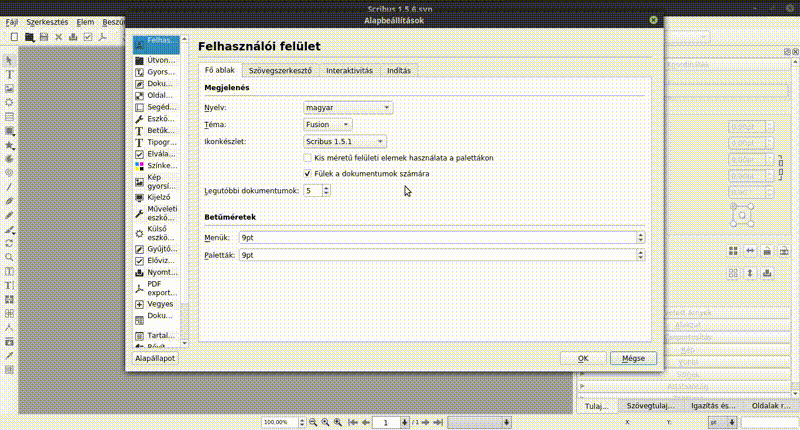Image resolution: width=800 pixels, height=430 pixels.
Task: Click the recent documents number spinbox
Action: [313, 190]
